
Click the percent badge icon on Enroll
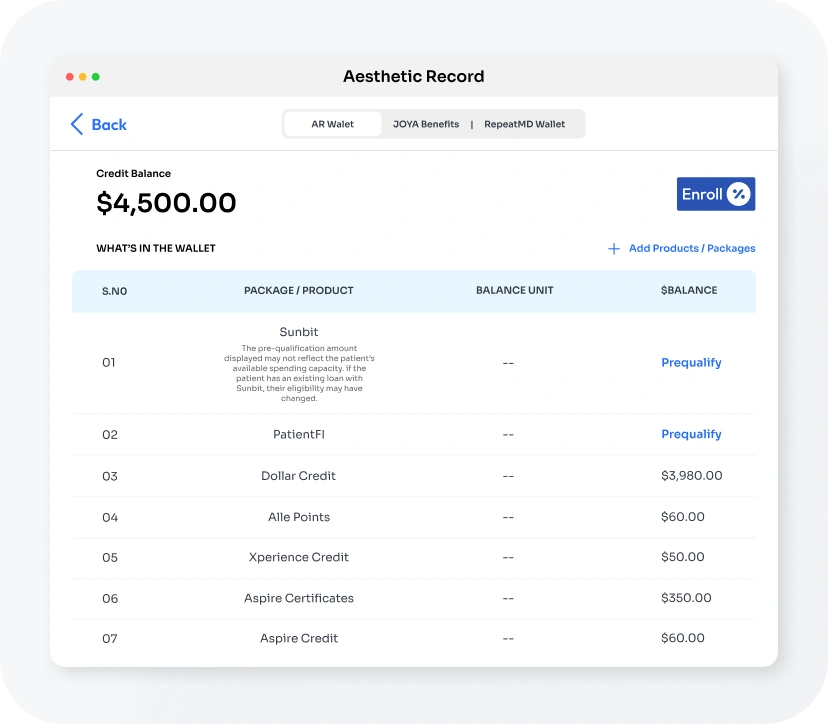(x=739, y=194)
